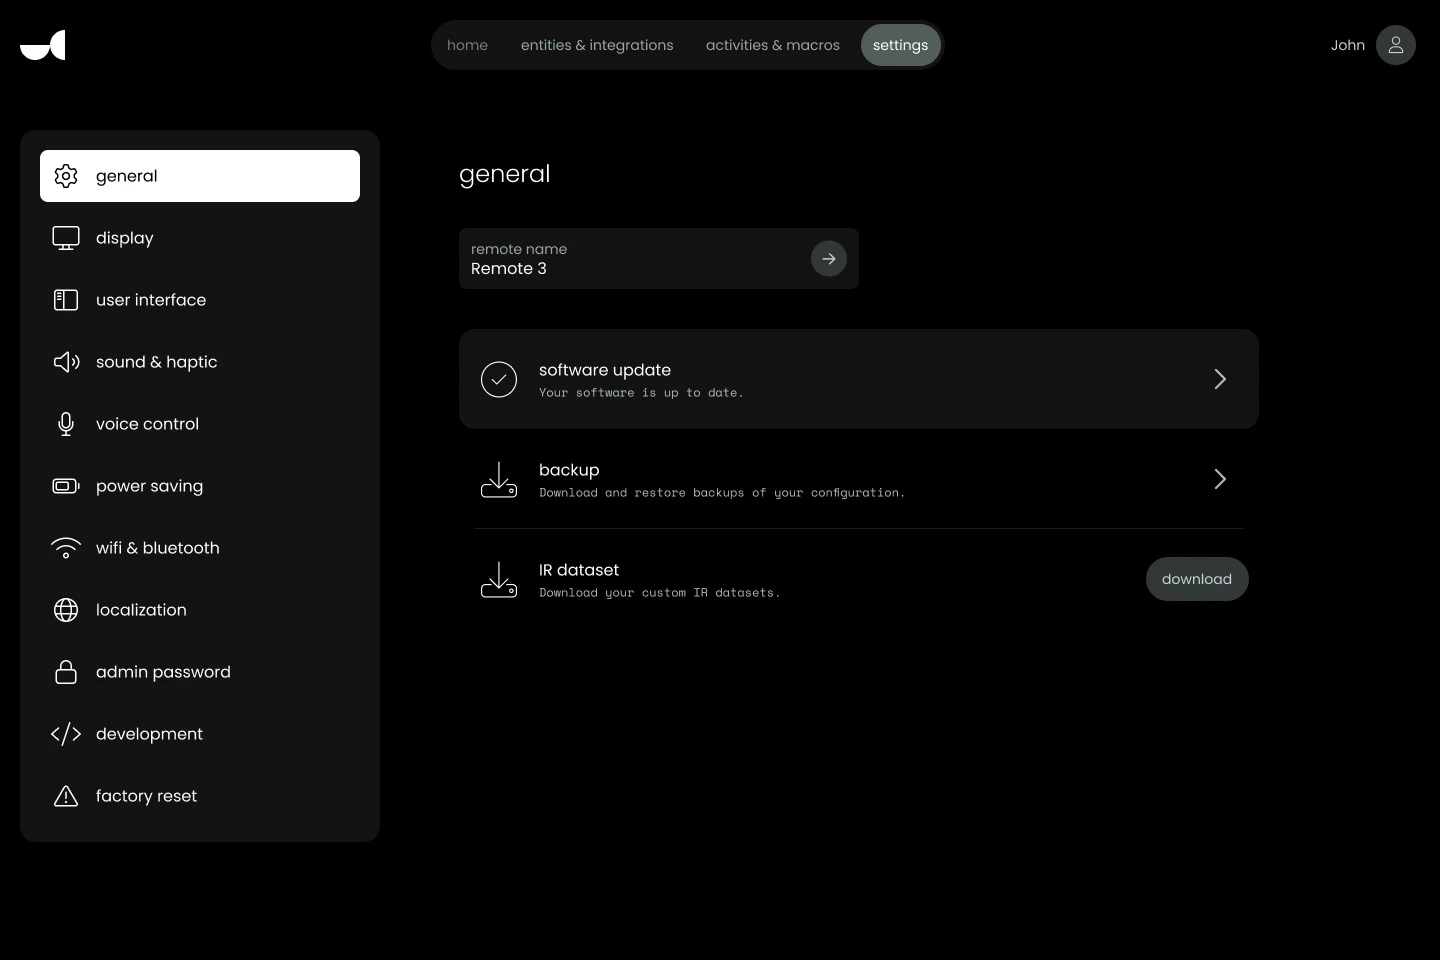
Task: Open John's user profile avatar
Action: pyautogui.click(x=1395, y=45)
